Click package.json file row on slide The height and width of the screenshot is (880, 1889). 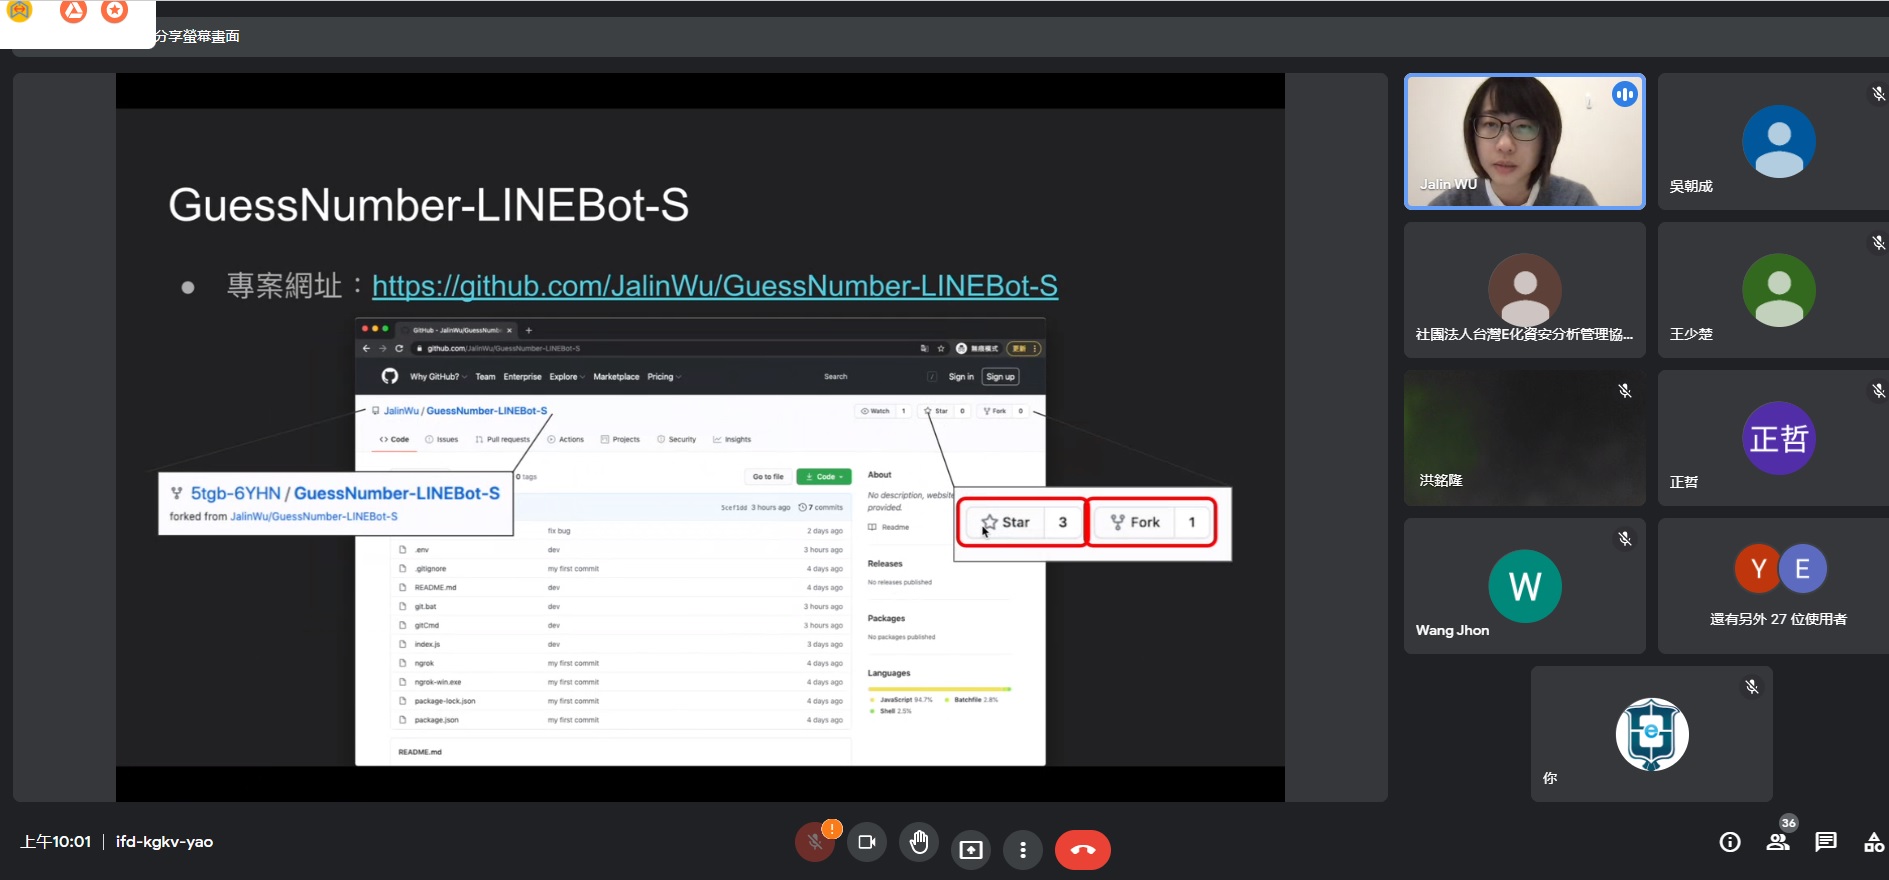point(620,720)
